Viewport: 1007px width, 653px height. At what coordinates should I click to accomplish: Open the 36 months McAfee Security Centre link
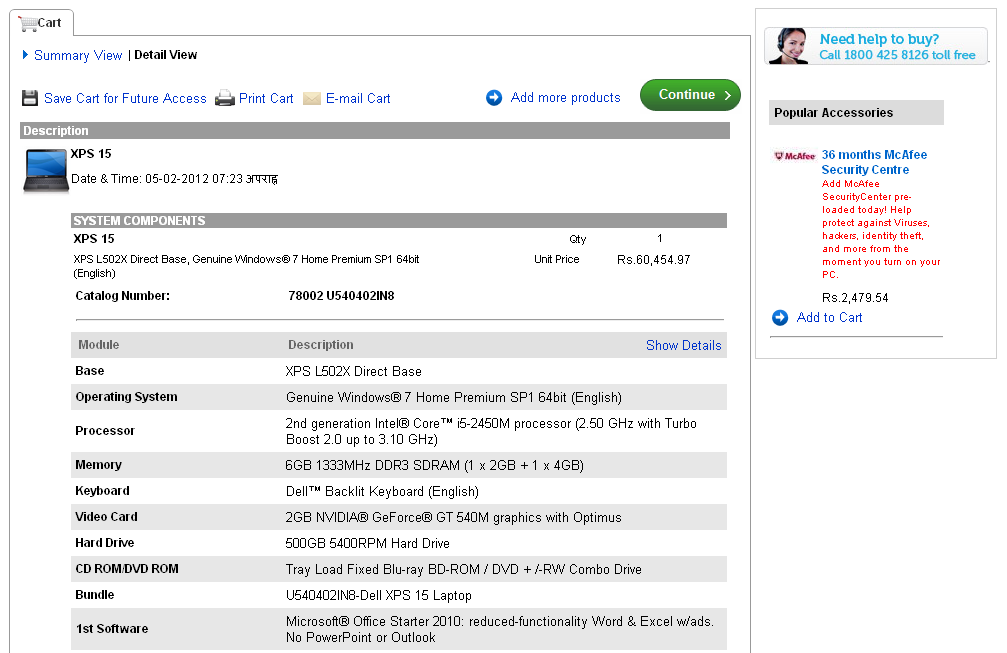pos(874,162)
